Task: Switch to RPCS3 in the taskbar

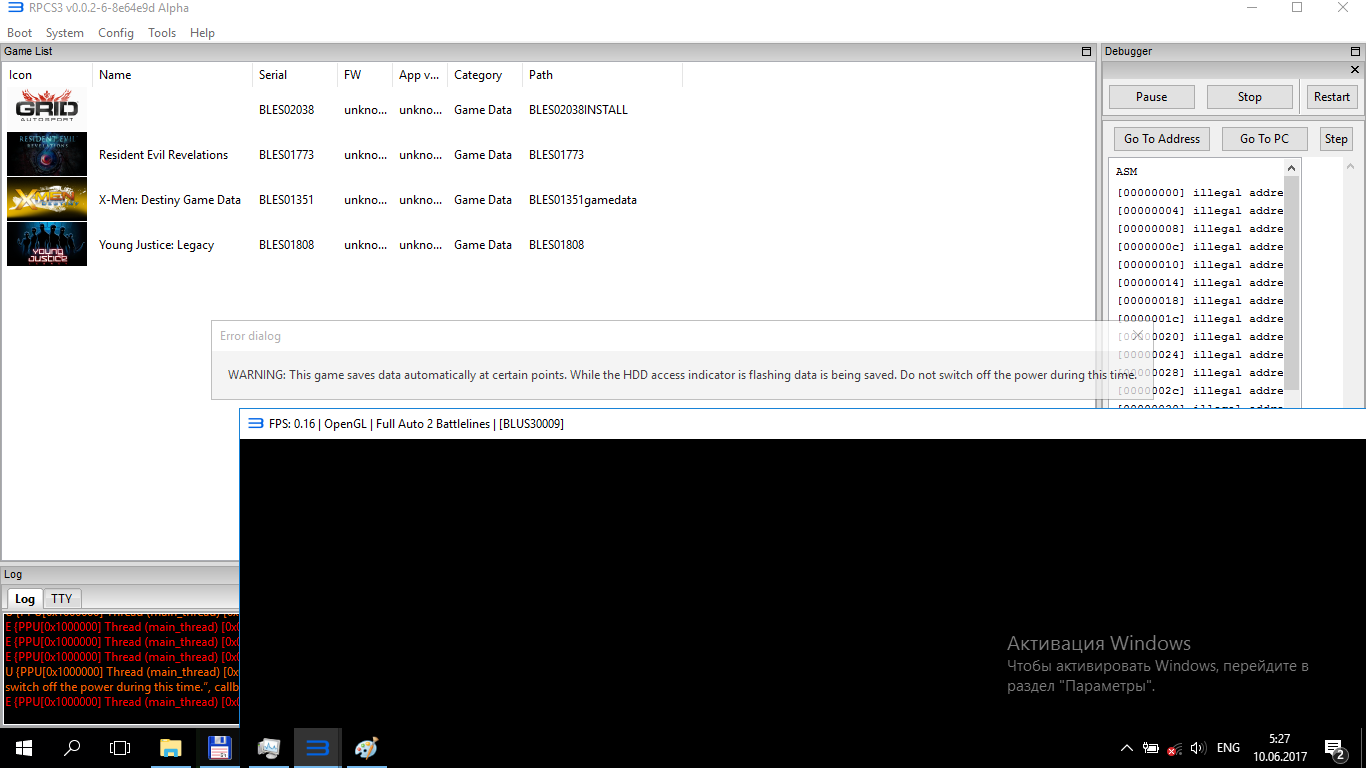Action: click(x=318, y=748)
